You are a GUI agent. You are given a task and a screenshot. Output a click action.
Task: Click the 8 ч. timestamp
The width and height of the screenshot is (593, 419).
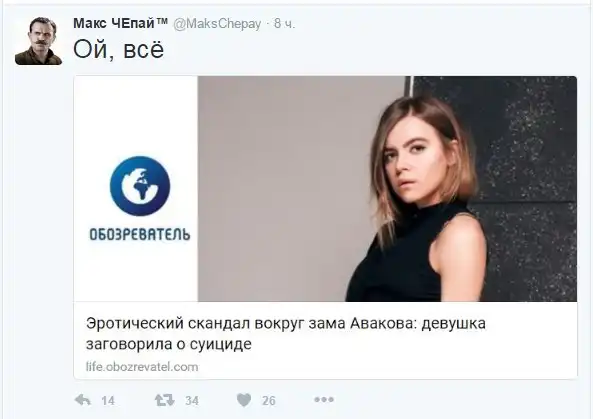pos(284,24)
